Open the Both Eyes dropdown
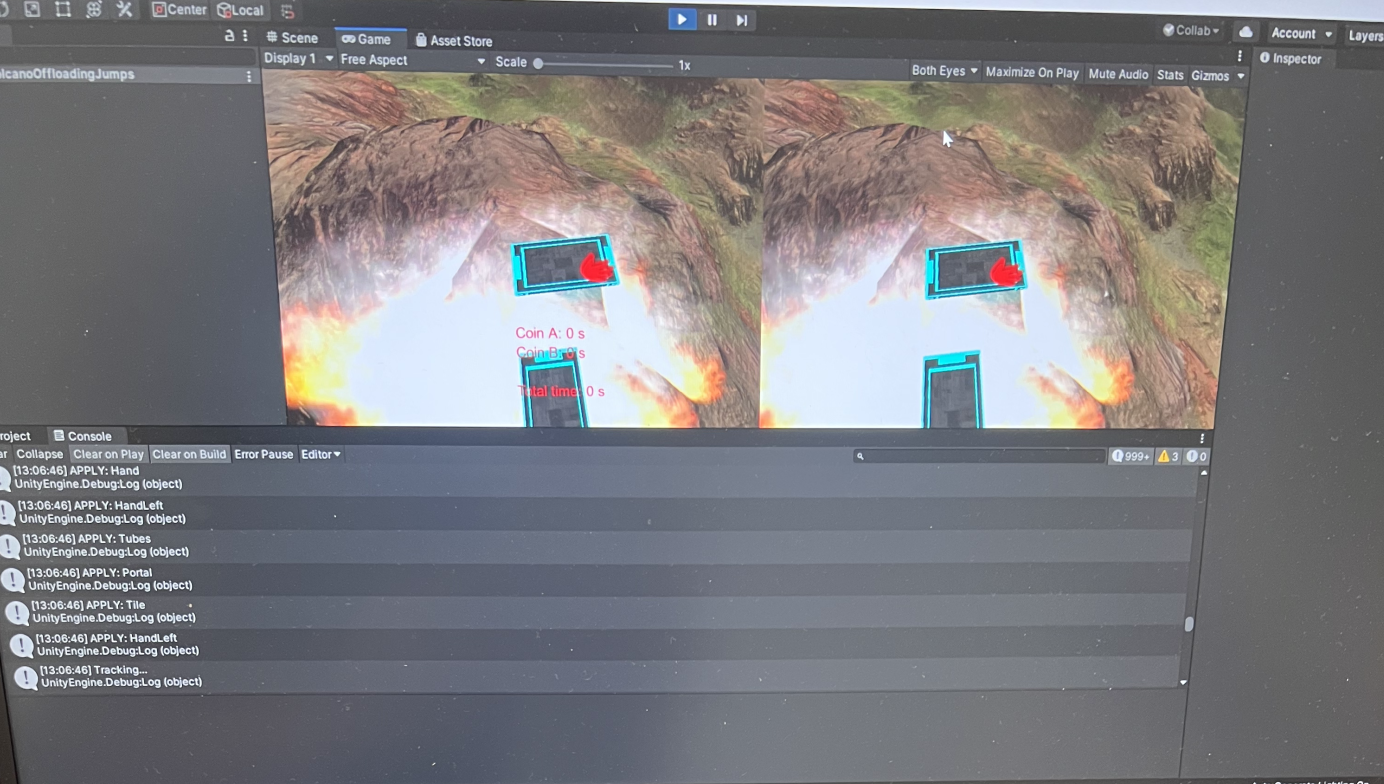Image resolution: width=1384 pixels, height=784 pixels. tap(944, 71)
